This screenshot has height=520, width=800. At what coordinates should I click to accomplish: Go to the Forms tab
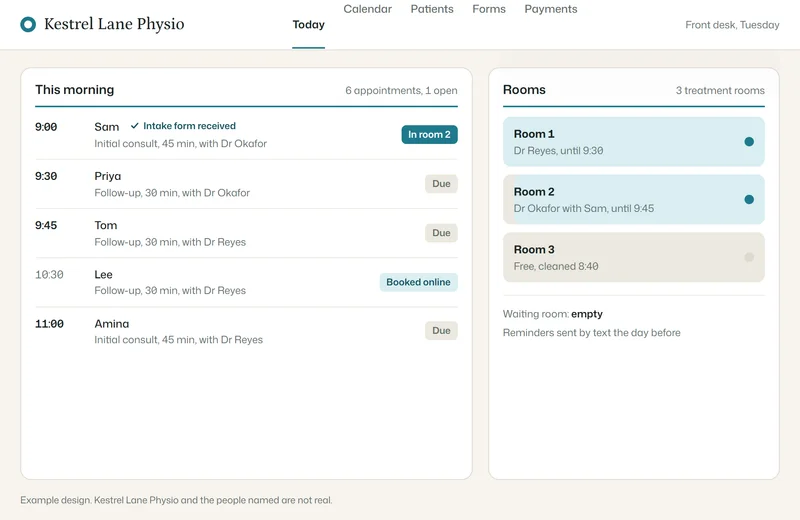(x=489, y=9)
